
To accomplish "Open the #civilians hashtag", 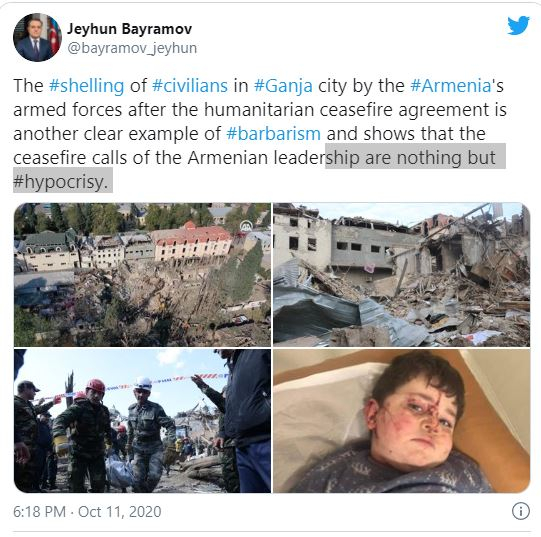I will (x=190, y=86).
